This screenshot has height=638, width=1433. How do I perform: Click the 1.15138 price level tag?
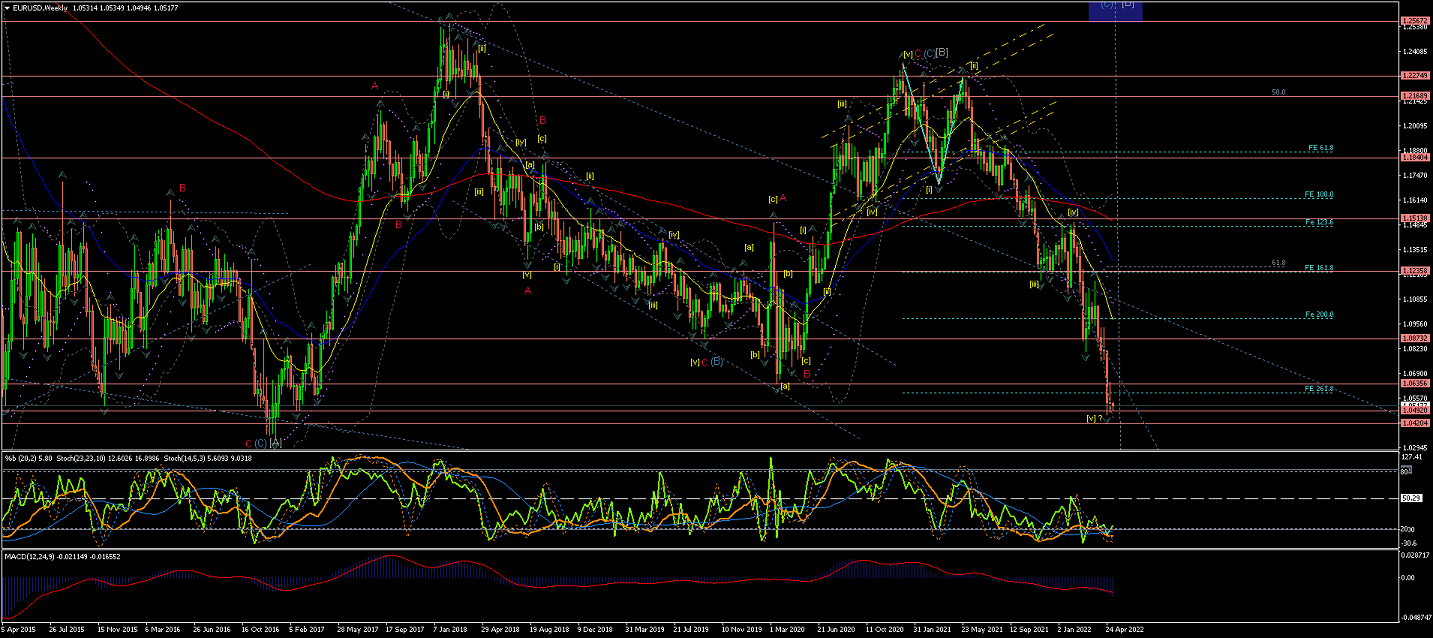tap(1415, 218)
